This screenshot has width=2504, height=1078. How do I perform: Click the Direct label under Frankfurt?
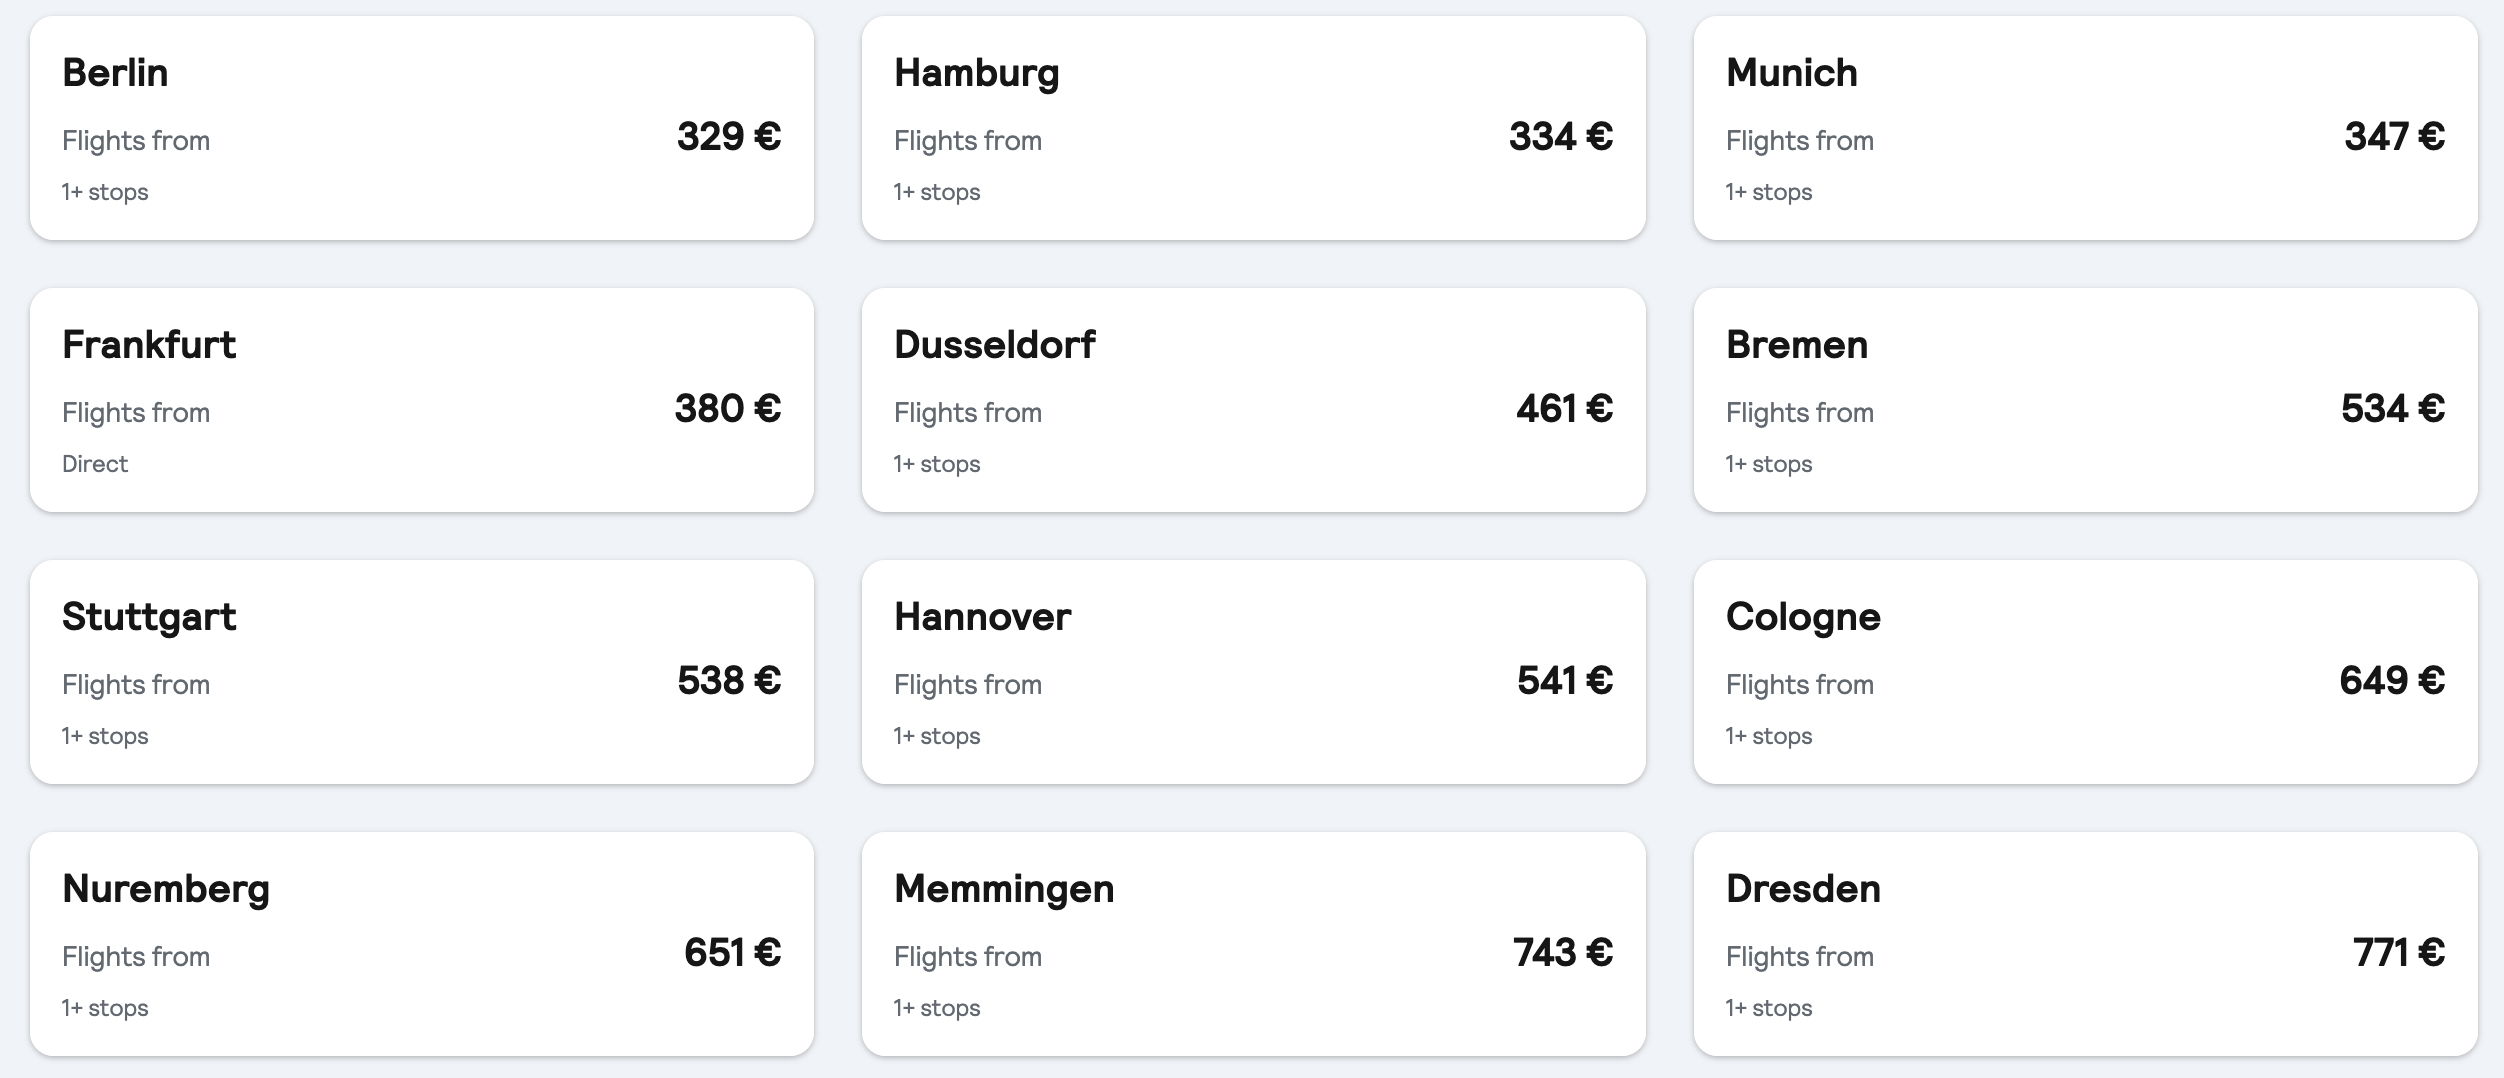coord(95,464)
